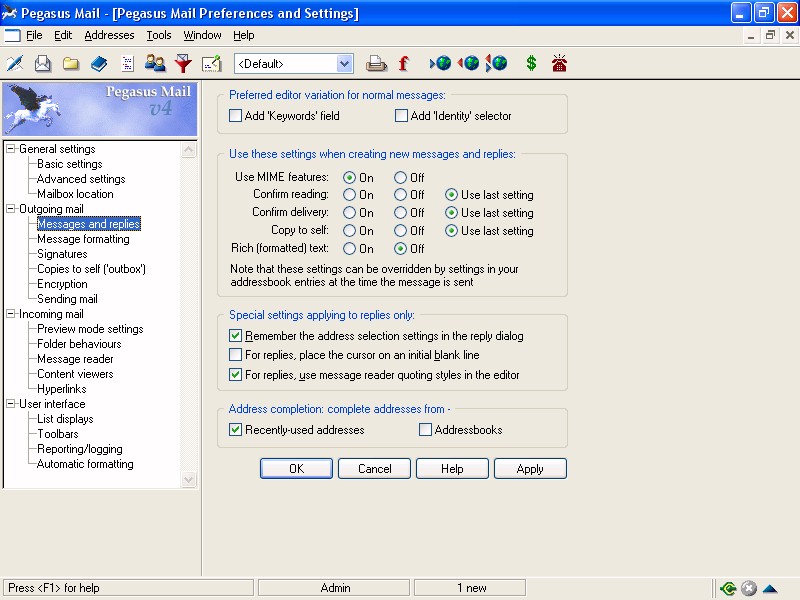The height and width of the screenshot is (600, 800).
Task: Open the File menu
Action: (x=34, y=35)
